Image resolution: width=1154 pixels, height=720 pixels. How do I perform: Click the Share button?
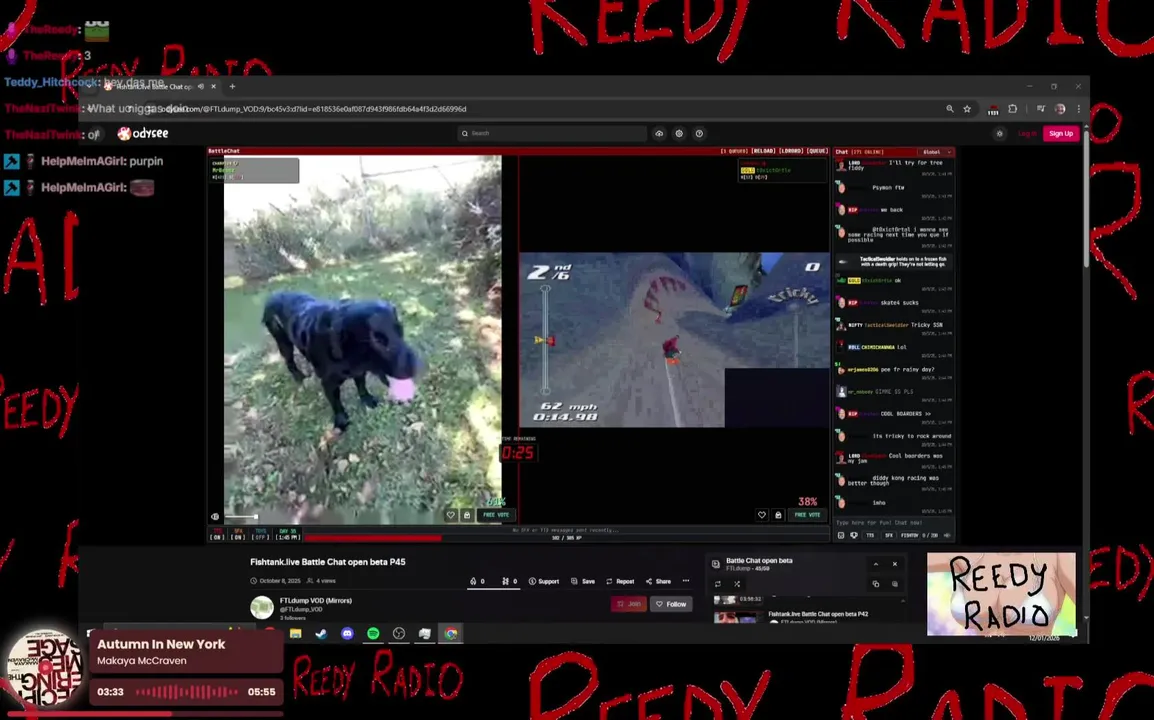(x=658, y=582)
